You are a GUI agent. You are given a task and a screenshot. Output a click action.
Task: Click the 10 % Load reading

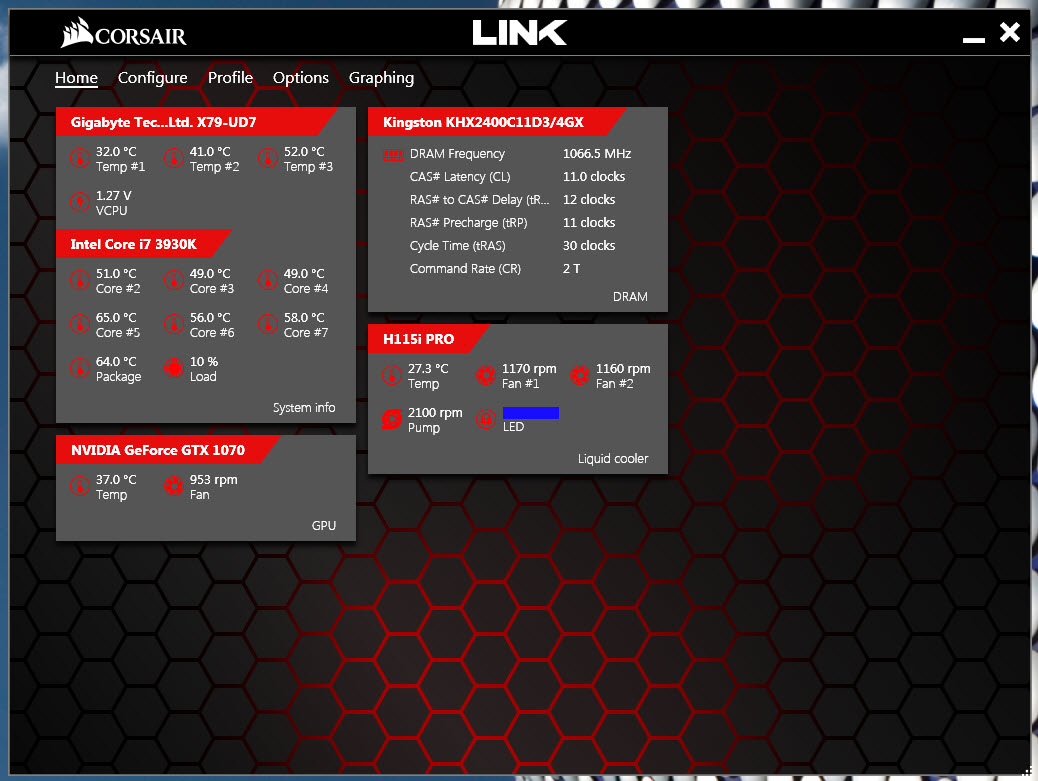coord(204,362)
